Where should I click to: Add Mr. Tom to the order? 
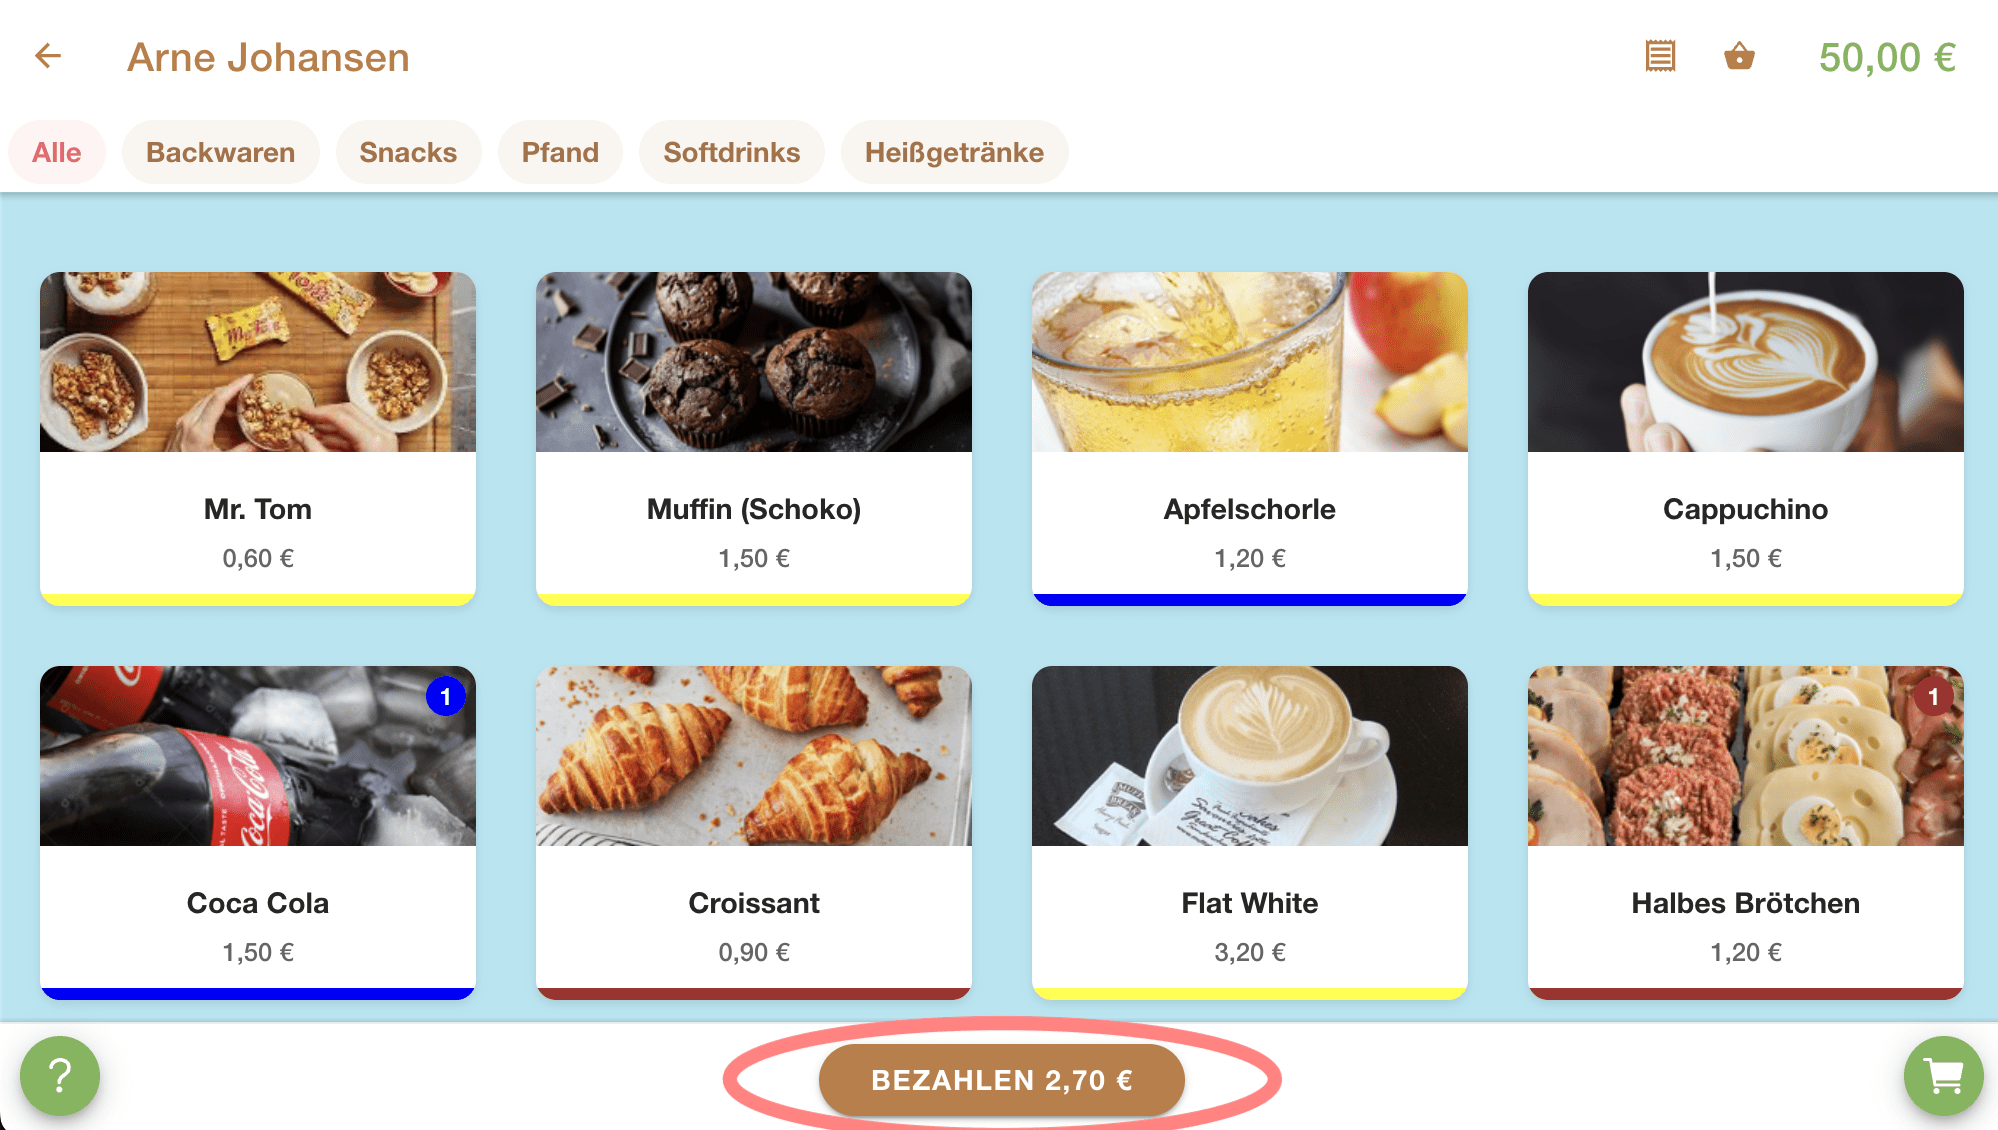tap(258, 438)
